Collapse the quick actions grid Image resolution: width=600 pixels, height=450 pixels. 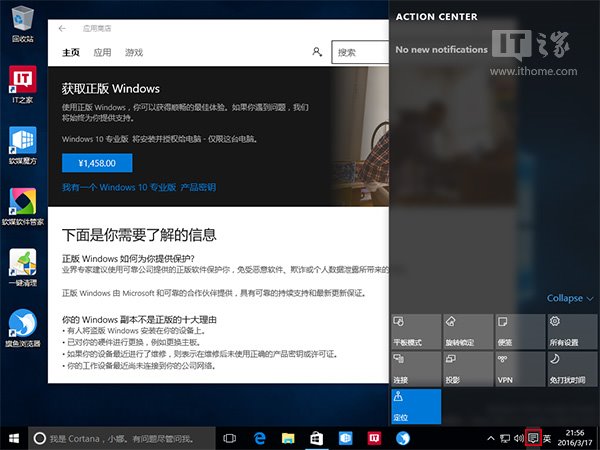570,298
